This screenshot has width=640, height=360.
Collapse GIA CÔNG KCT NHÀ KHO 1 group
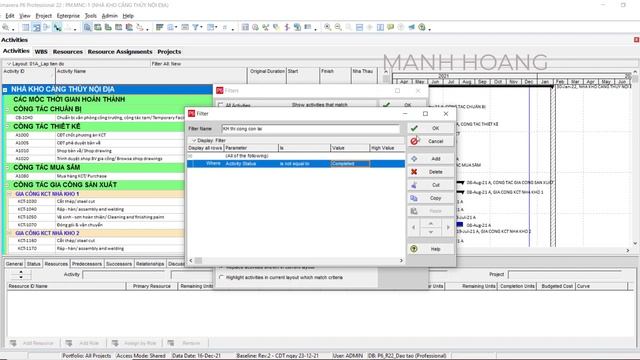[10, 194]
